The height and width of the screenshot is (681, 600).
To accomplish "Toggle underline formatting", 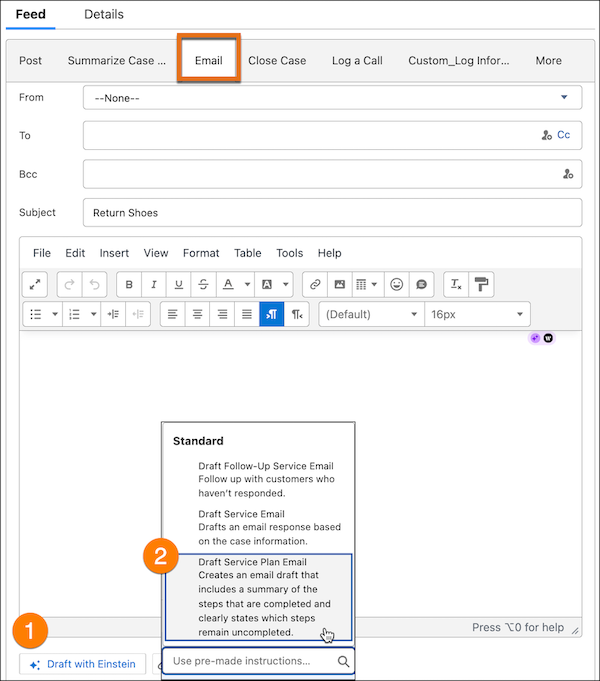I will point(179,284).
